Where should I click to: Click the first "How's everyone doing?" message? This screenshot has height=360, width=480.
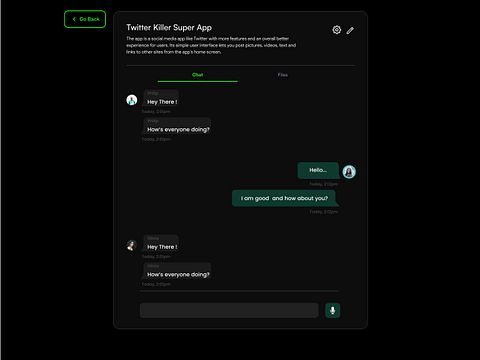(x=178, y=126)
